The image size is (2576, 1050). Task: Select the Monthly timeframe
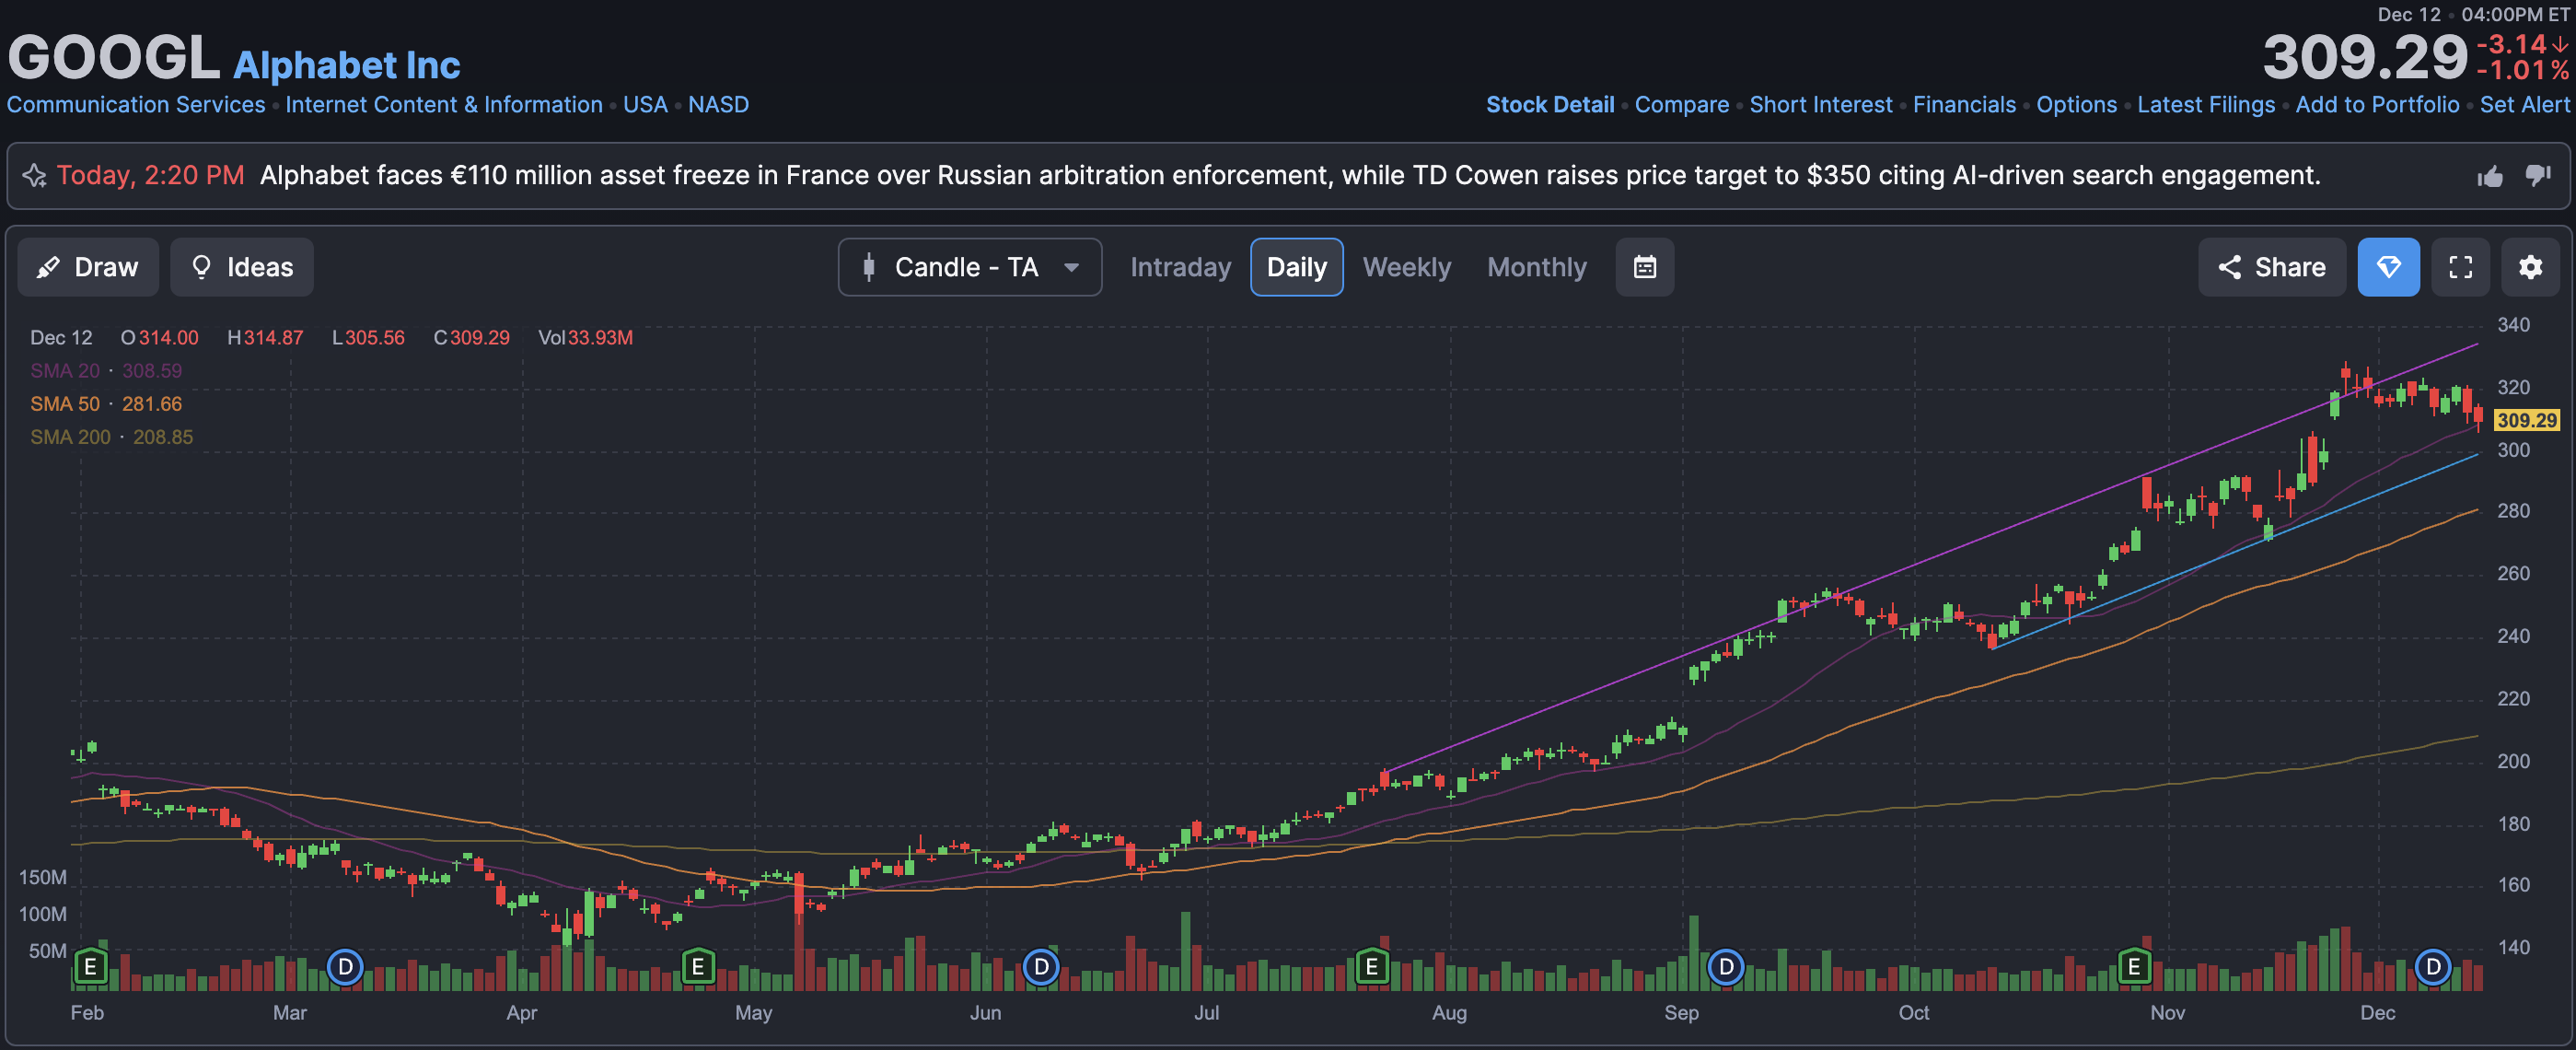[x=1536, y=267]
